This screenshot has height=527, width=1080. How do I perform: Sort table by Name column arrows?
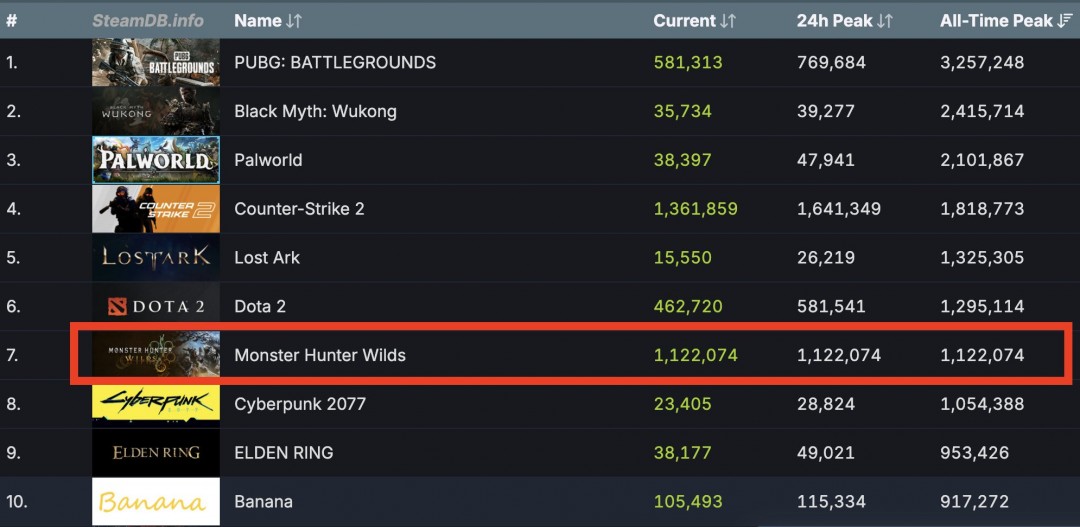tap(294, 21)
